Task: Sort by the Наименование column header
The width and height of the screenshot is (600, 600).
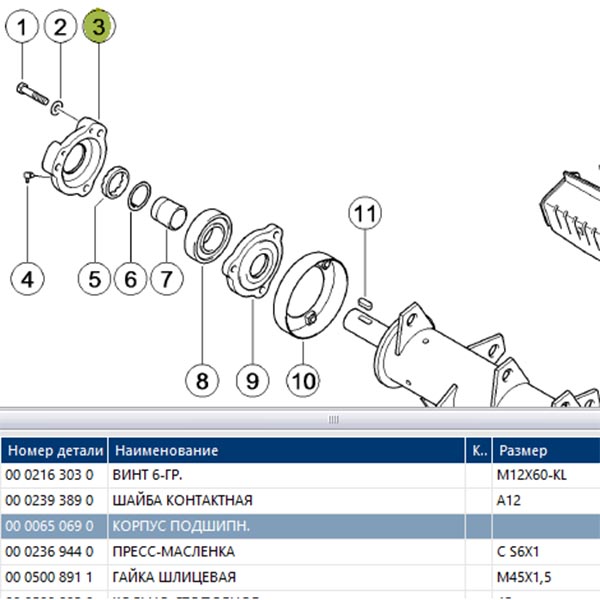Action: tap(287, 450)
